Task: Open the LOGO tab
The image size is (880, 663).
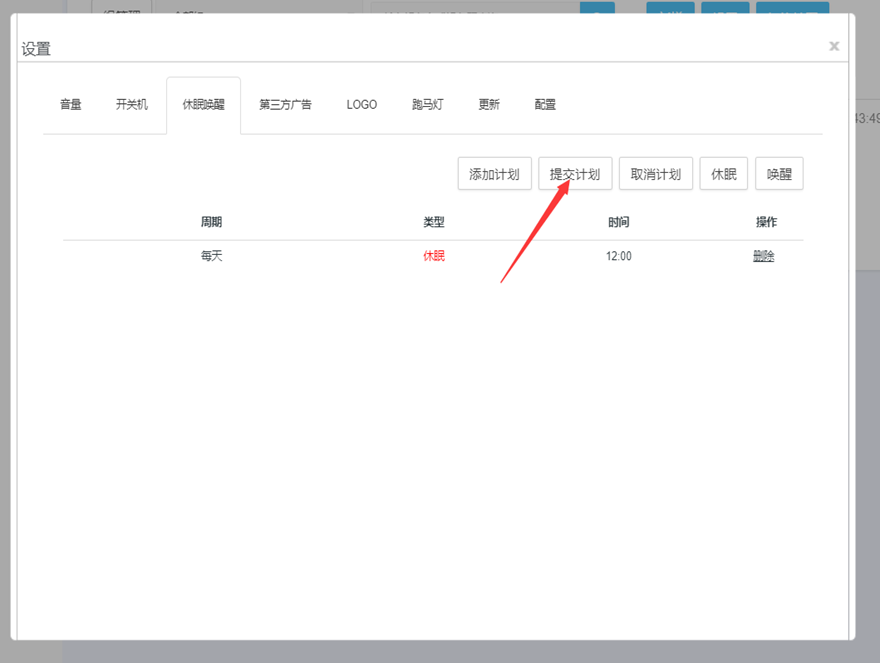Action: click(x=362, y=104)
